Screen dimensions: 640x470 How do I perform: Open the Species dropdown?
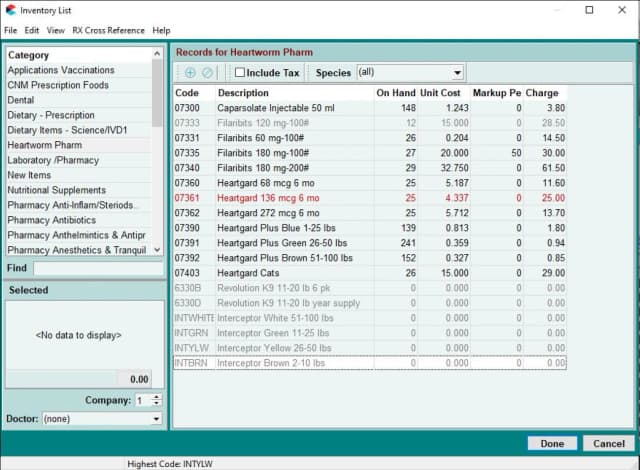tap(457, 73)
